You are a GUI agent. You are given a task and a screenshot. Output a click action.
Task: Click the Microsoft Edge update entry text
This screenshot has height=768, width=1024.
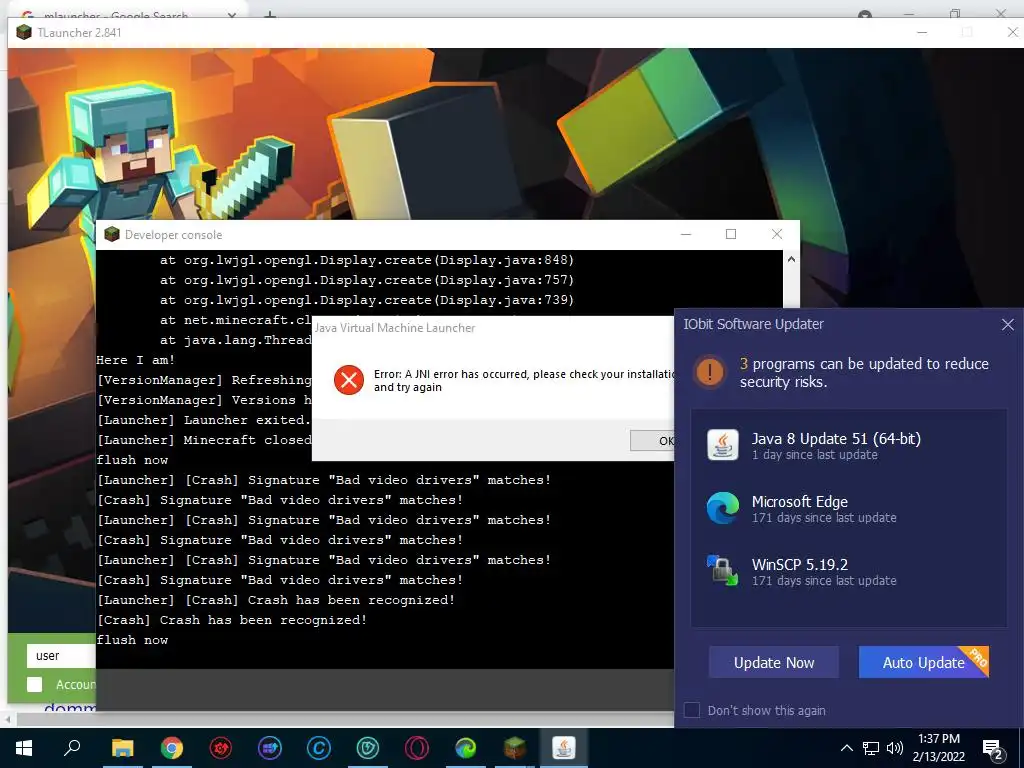click(799, 502)
